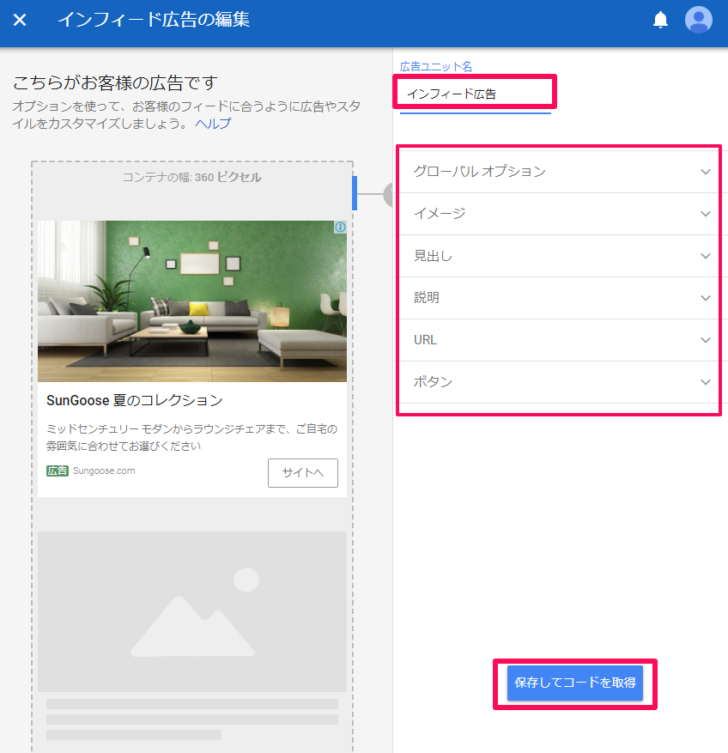This screenshot has width=728, height=753.
Task: Expand the URL section
Action: pos(559,340)
